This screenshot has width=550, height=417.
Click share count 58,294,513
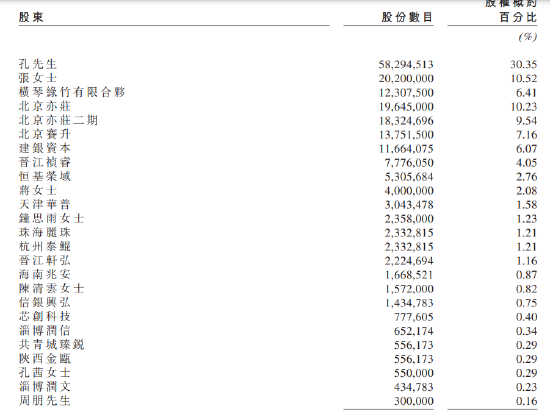406,65
